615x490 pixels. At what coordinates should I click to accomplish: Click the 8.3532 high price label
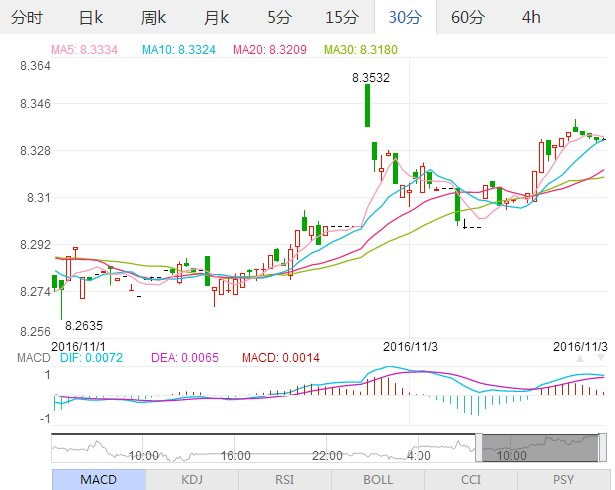point(371,78)
